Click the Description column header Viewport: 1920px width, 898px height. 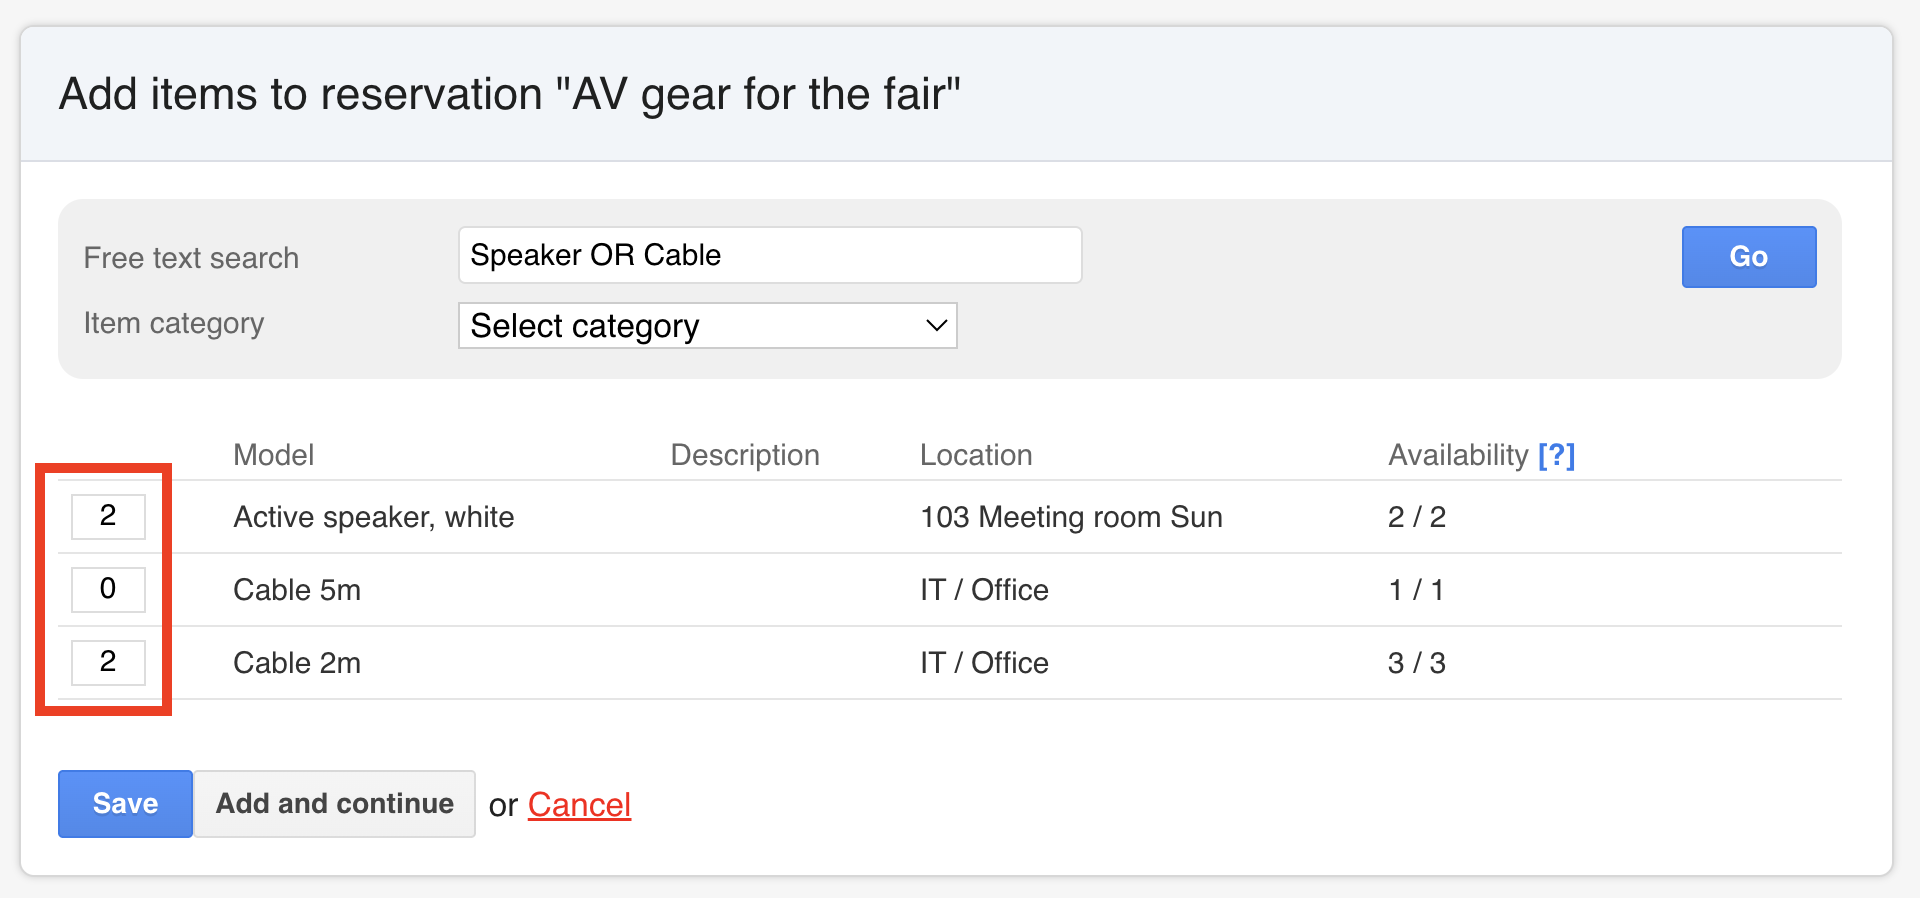[x=744, y=455]
